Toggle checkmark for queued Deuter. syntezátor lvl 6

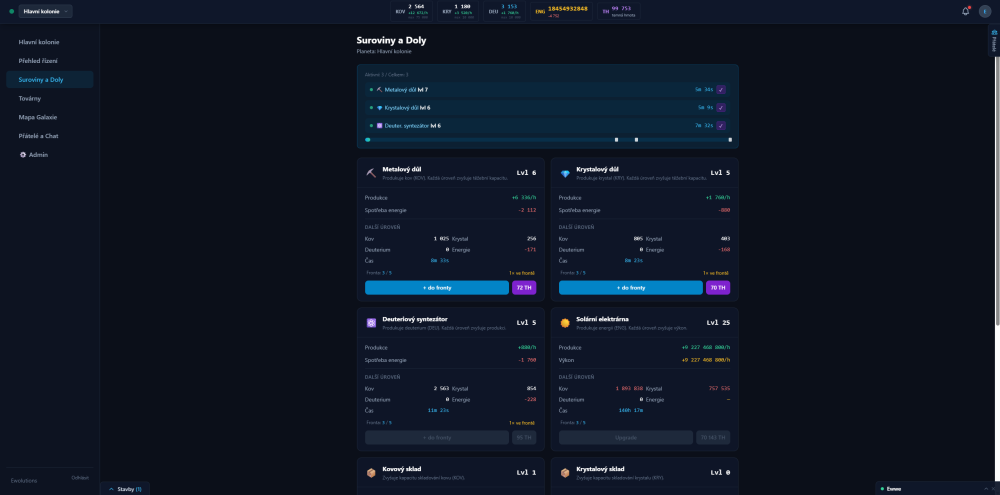(721, 126)
